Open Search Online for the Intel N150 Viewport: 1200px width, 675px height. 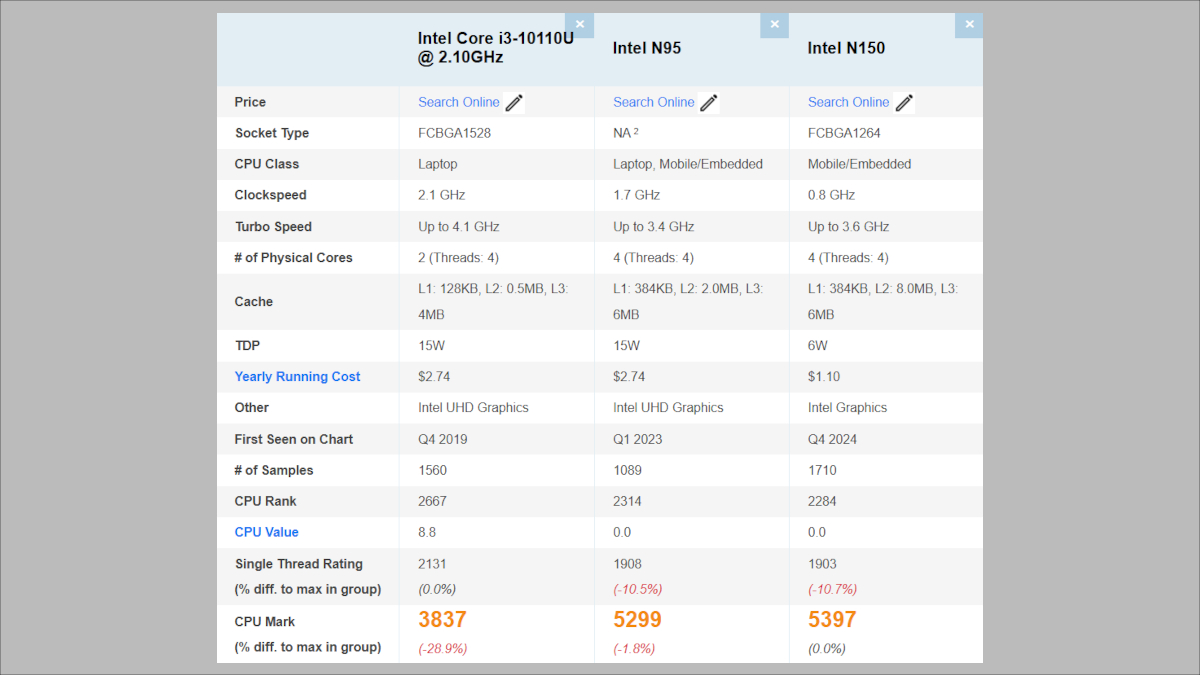point(848,101)
